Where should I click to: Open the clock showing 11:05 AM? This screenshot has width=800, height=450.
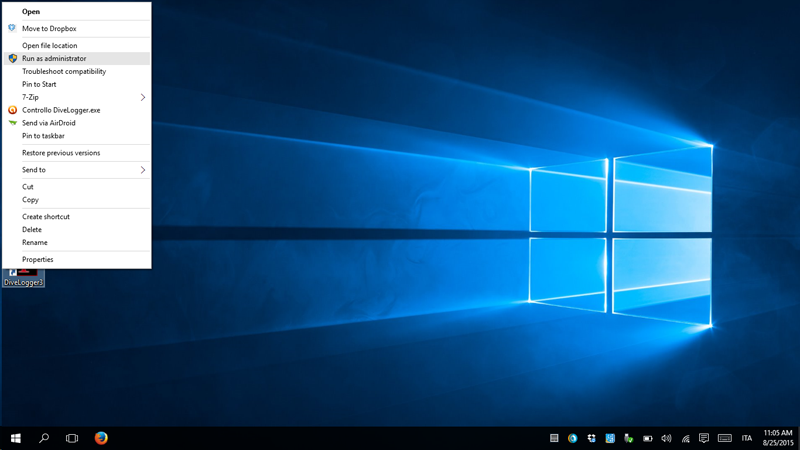(x=778, y=438)
